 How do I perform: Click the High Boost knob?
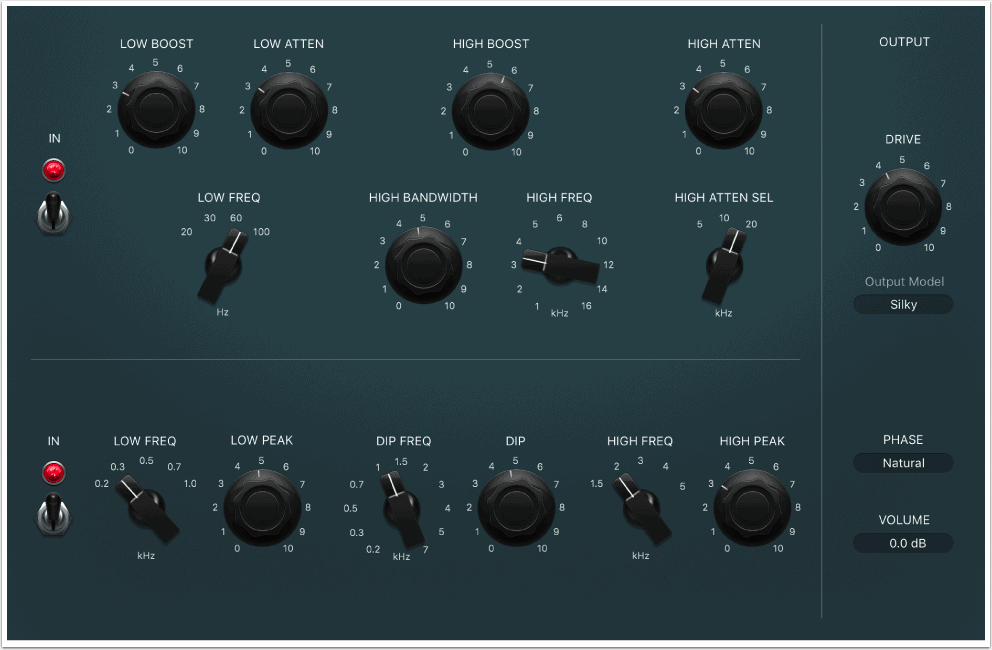coord(490,108)
